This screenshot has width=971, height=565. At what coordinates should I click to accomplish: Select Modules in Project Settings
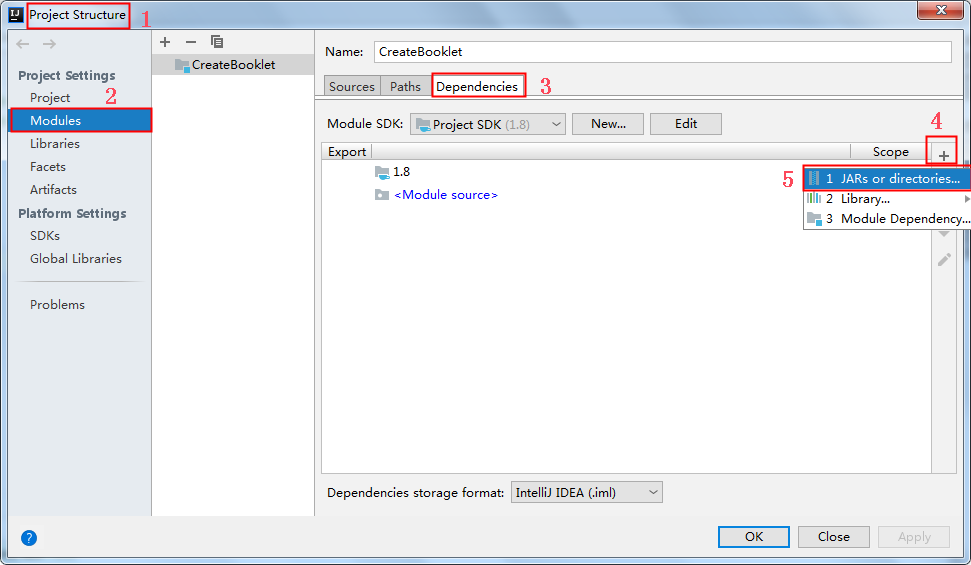click(x=81, y=120)
